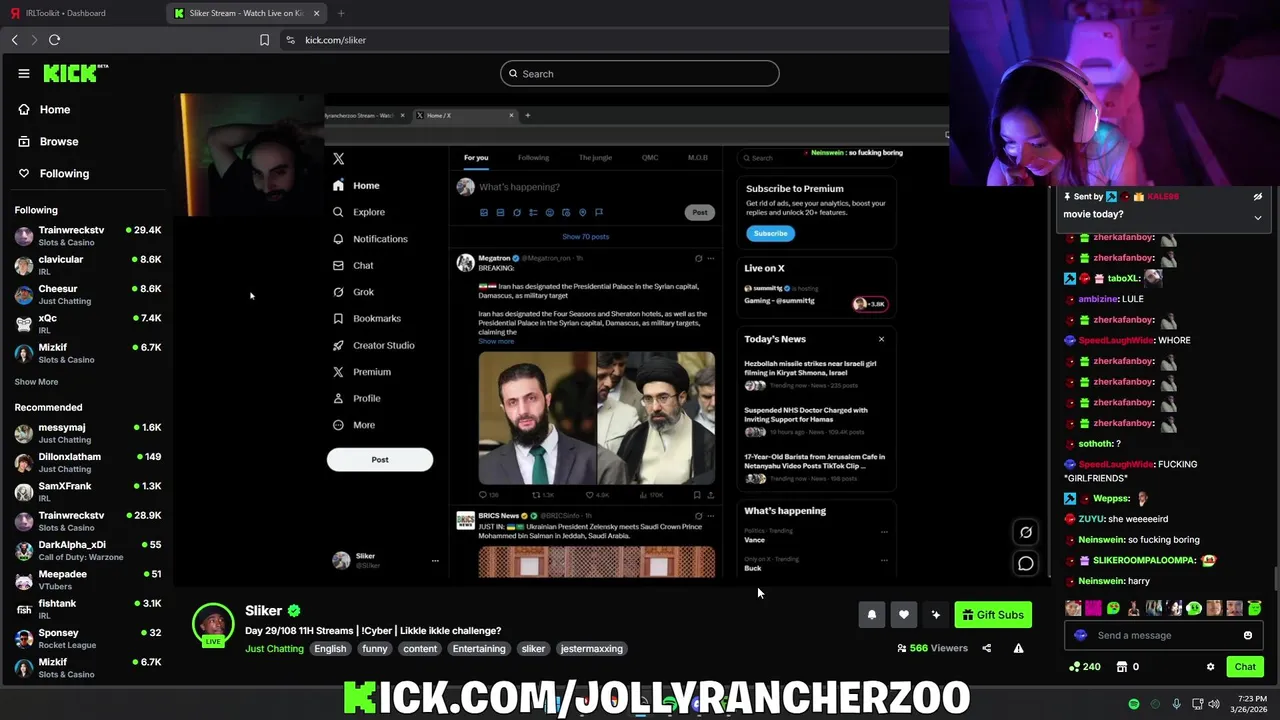Click microphone icon in system tray
The height and width of the screenshot is (720, 1280).
point(1176,704)
